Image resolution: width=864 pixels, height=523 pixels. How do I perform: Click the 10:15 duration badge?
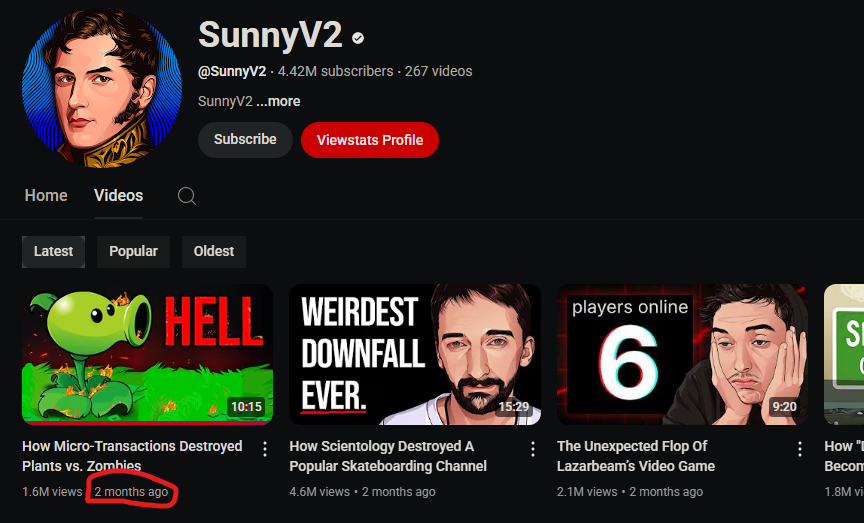click(246, 407)
